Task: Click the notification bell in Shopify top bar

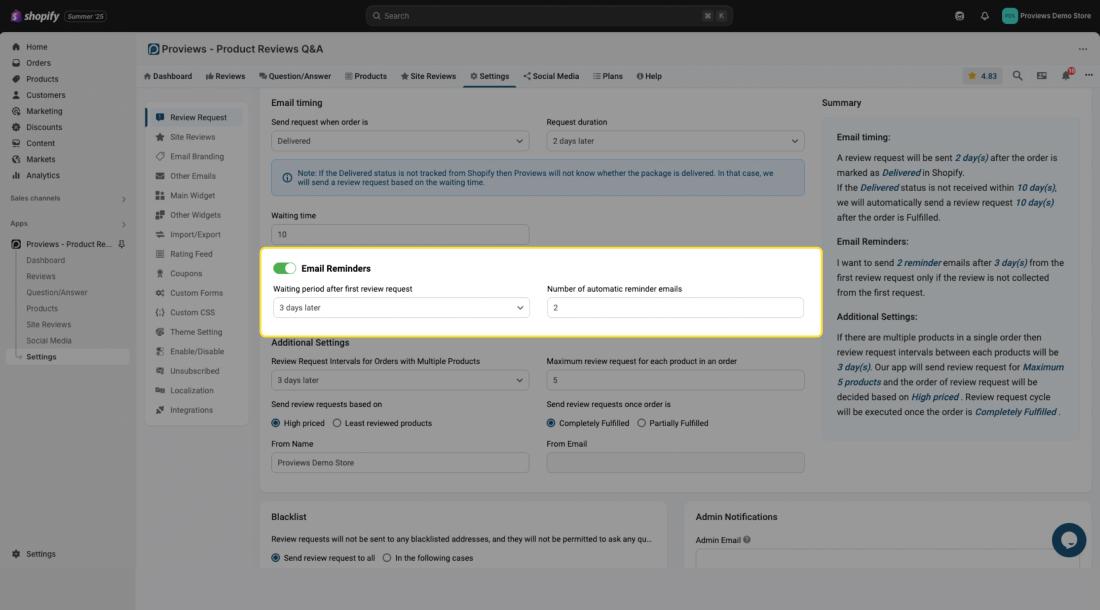Action: coord(985,16)
